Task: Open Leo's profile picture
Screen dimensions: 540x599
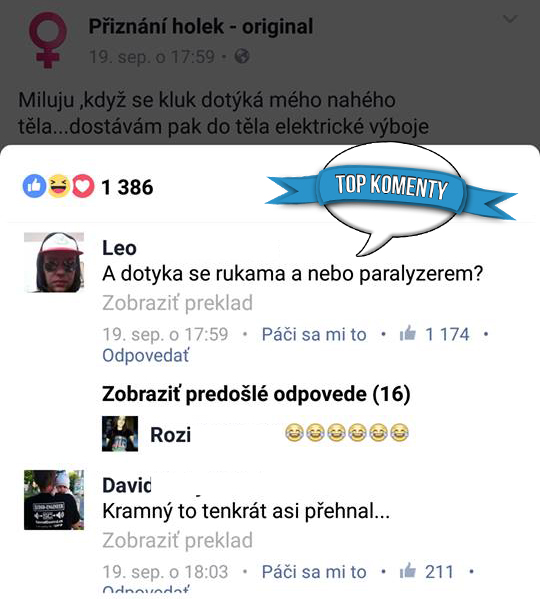Action: point(54,262)
